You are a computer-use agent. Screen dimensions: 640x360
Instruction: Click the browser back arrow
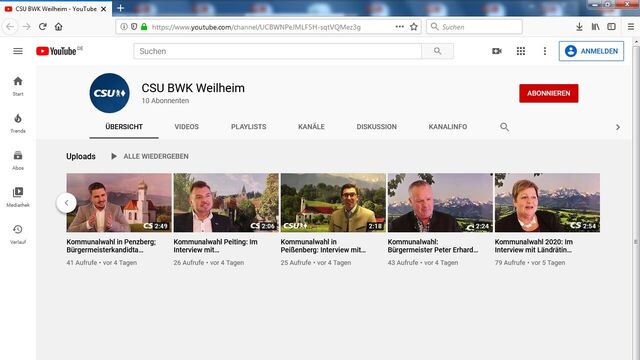point(10,27)
